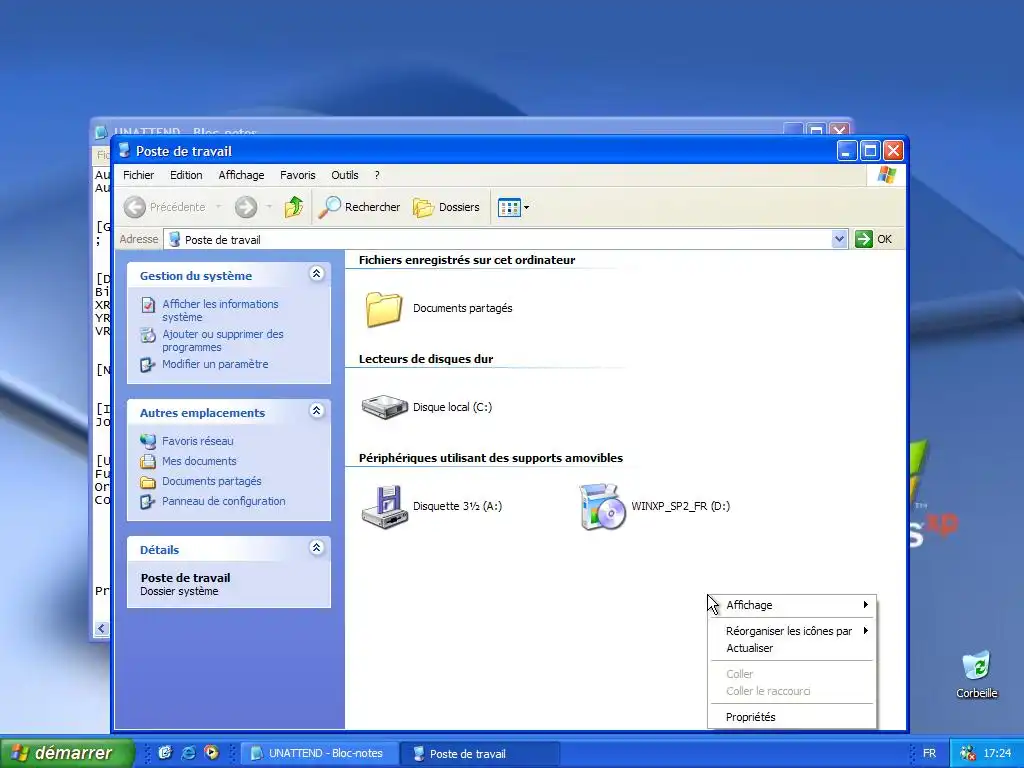The image size is (1024, 768).
Task: Click Show Desktop quick launch icon
Action: (x=165, y=753)
